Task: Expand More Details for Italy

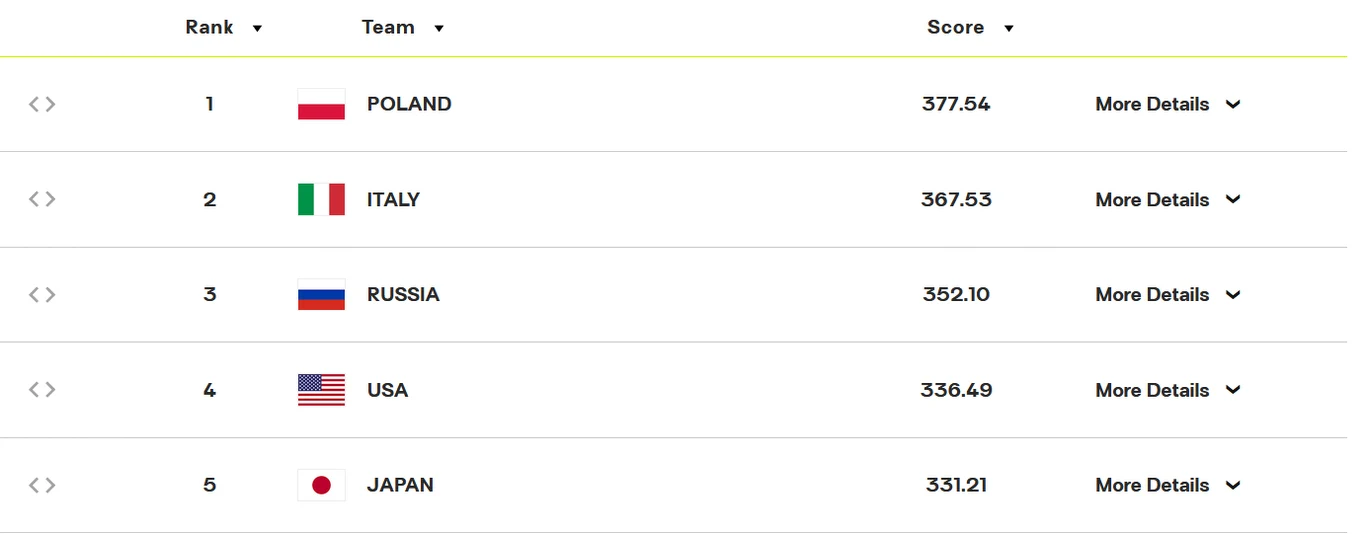Action: [1168, 199]
